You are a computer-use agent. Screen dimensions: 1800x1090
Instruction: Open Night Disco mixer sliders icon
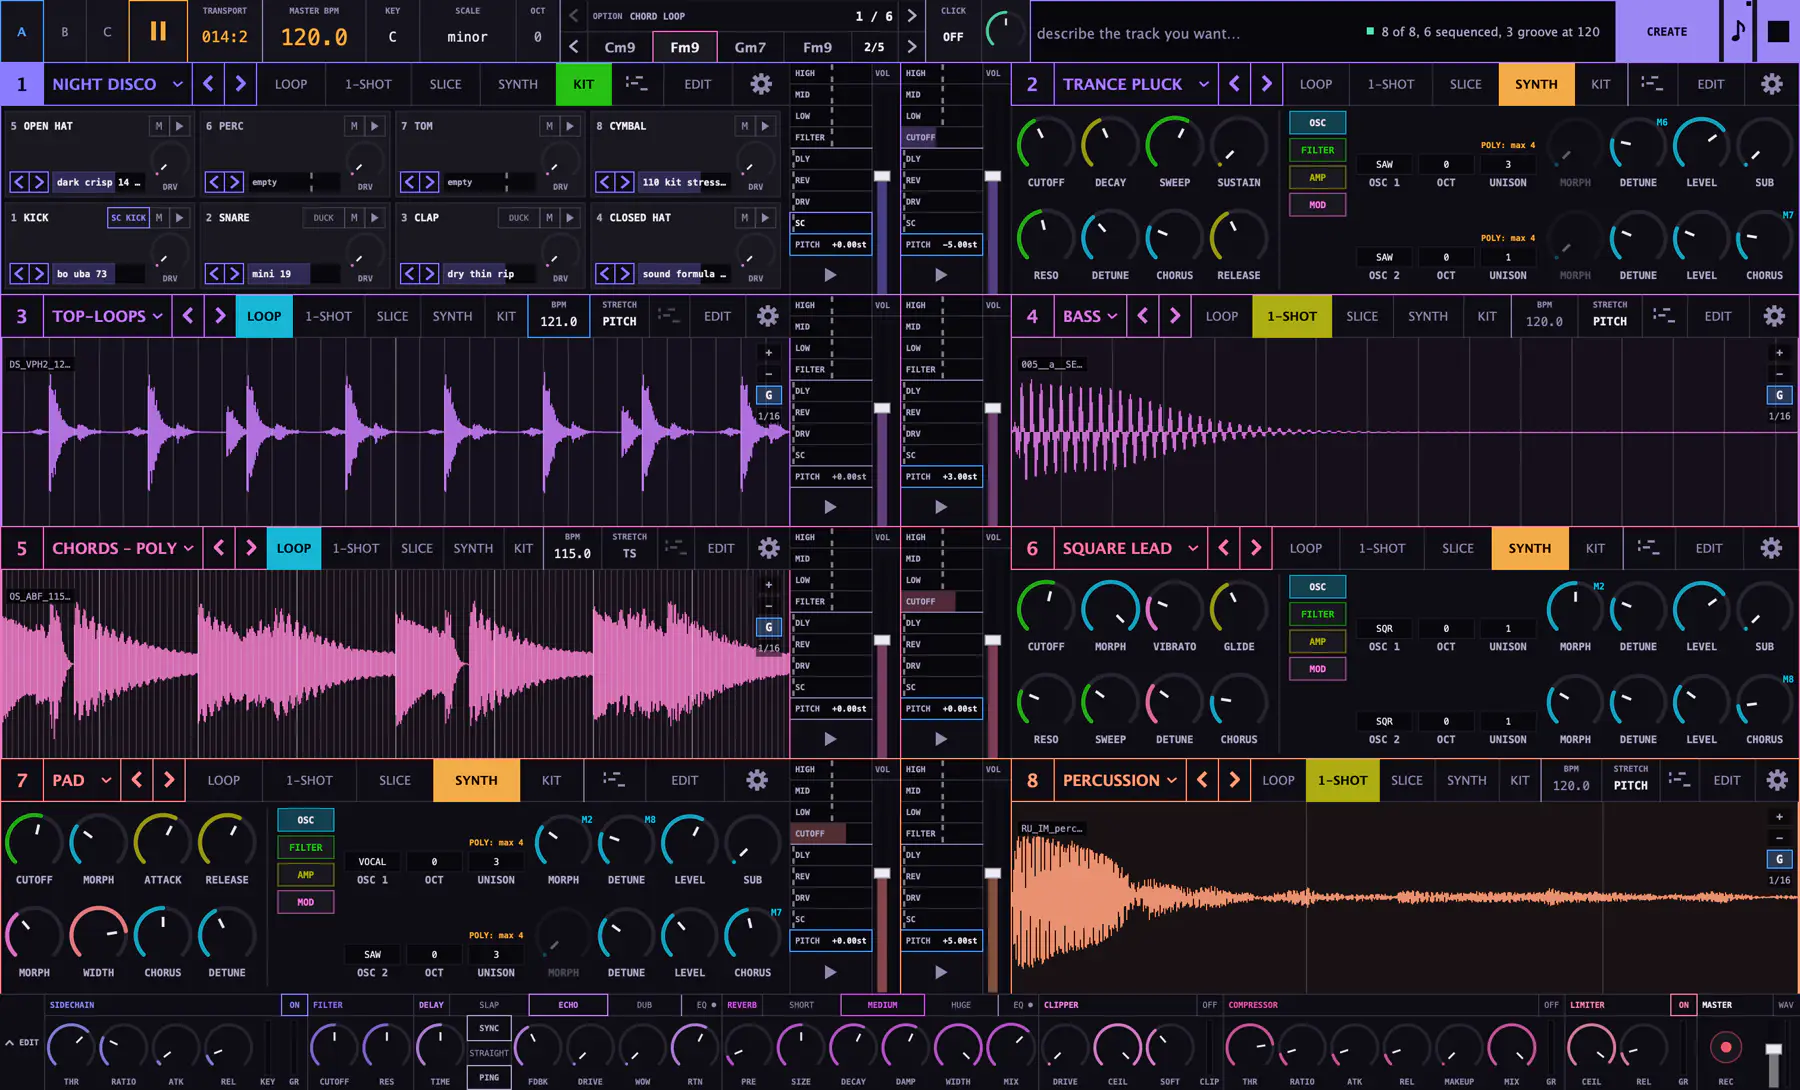(636, 84)
